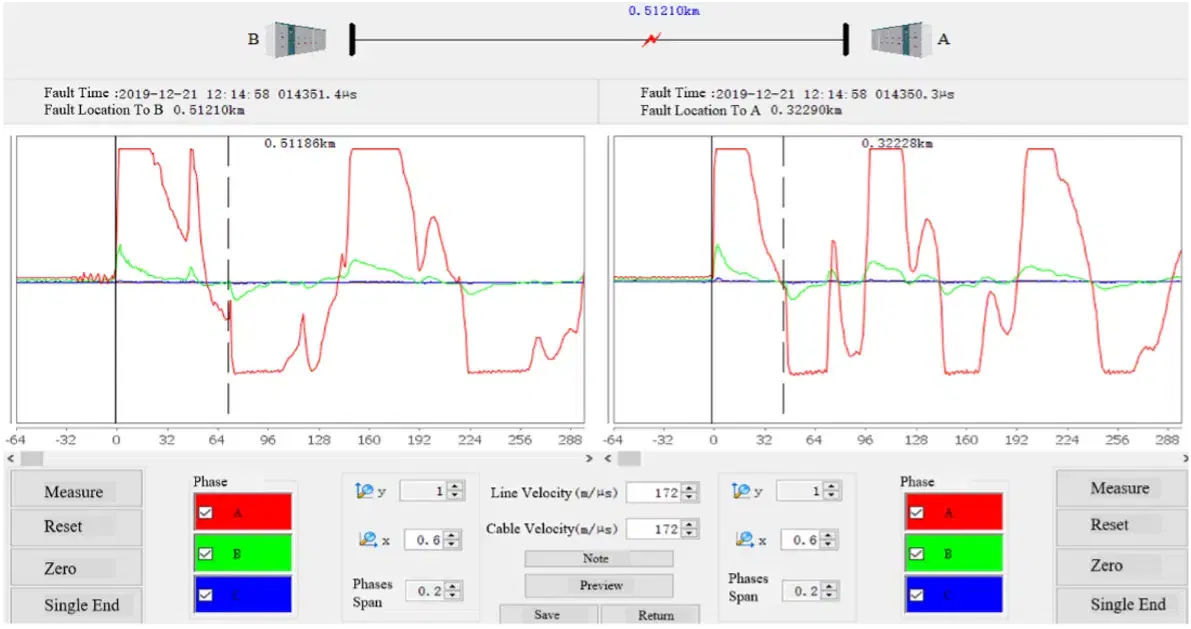Toggle Phase B checkbox in left panel
Screen dimensions: 1191x629
(x=206, y=554)
